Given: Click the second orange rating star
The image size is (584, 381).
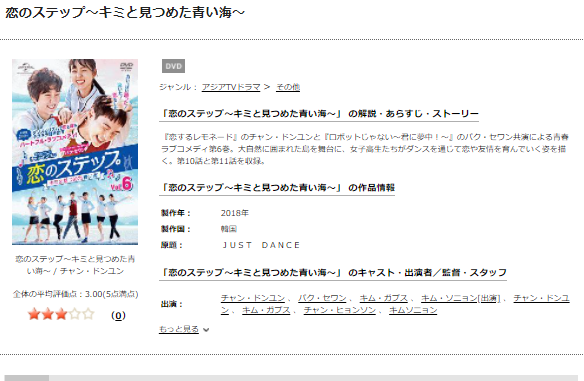Looking at the screenshot, I should point(48,314).
